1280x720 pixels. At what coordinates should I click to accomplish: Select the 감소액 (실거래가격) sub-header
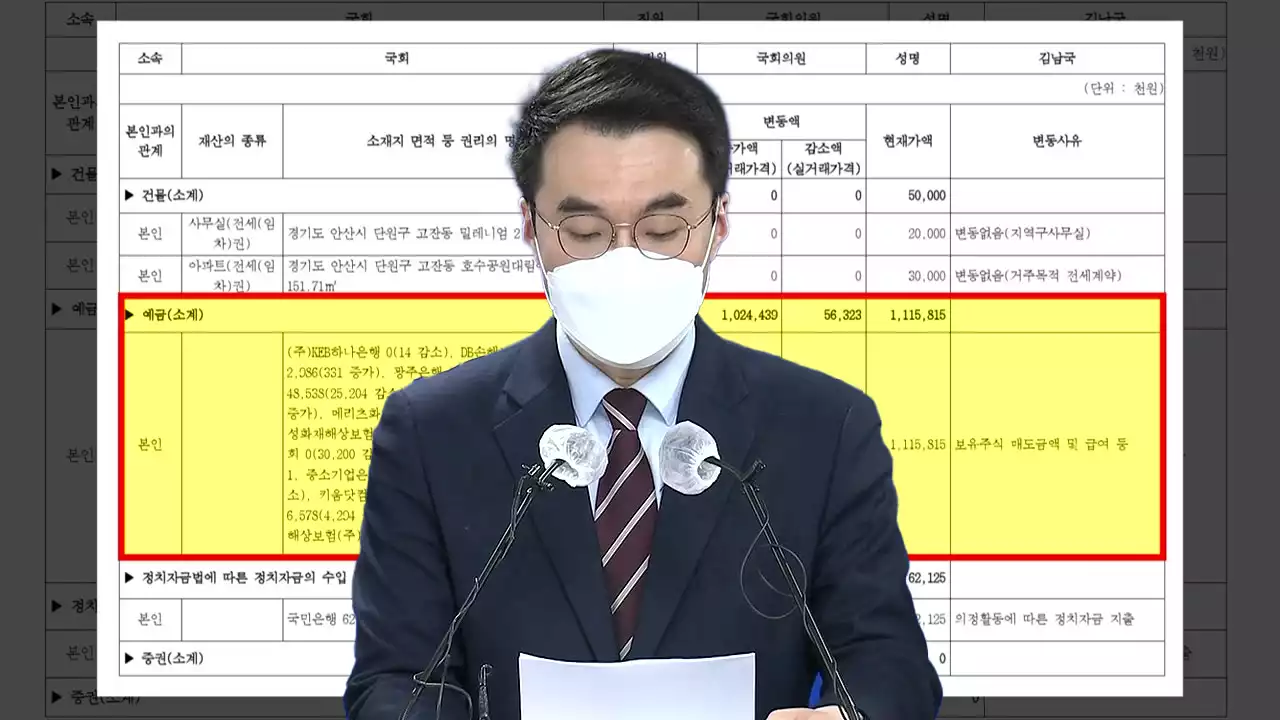tap(823, 158)
